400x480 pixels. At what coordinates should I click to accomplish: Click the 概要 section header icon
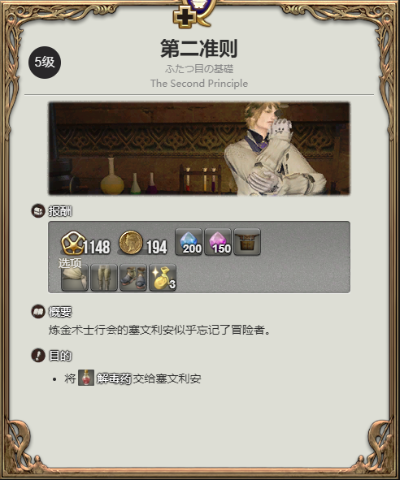pyautogui.click(x=38, y=312)
